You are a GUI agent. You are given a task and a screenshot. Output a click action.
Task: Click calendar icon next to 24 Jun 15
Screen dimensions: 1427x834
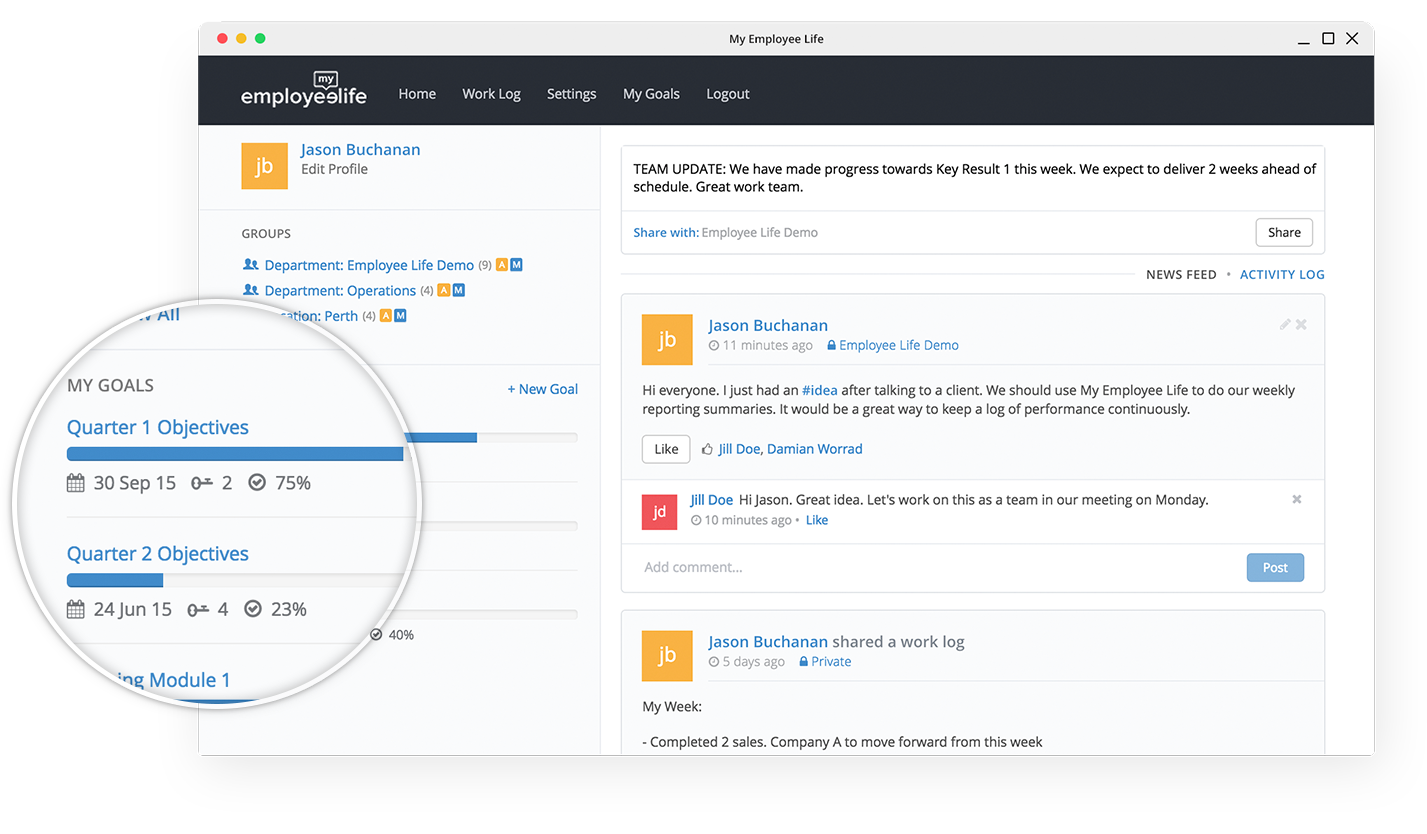[x=76, y=609]
